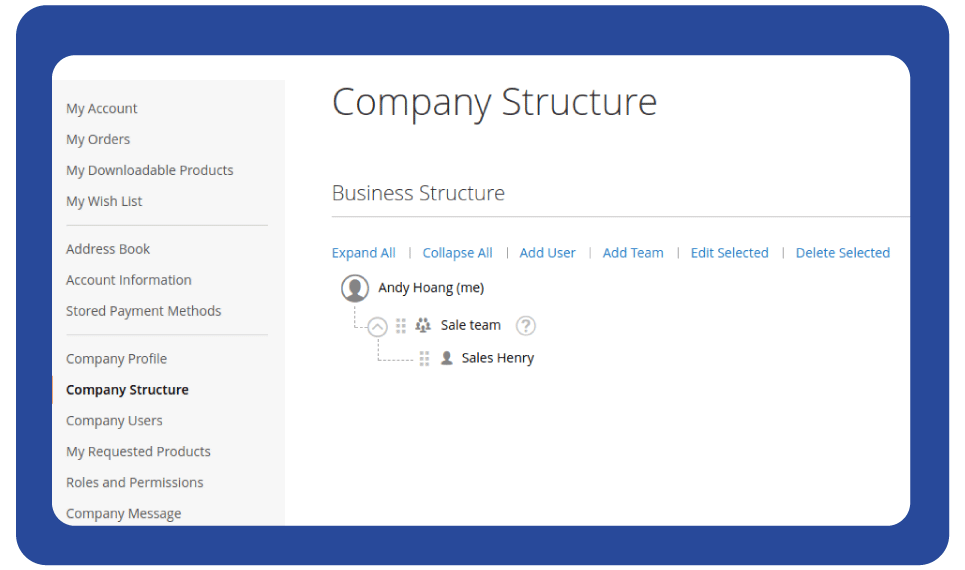Collapse the Sale team tree node
Screen dimensions: 965x570
pyautogui.click(x=377, y=326)
